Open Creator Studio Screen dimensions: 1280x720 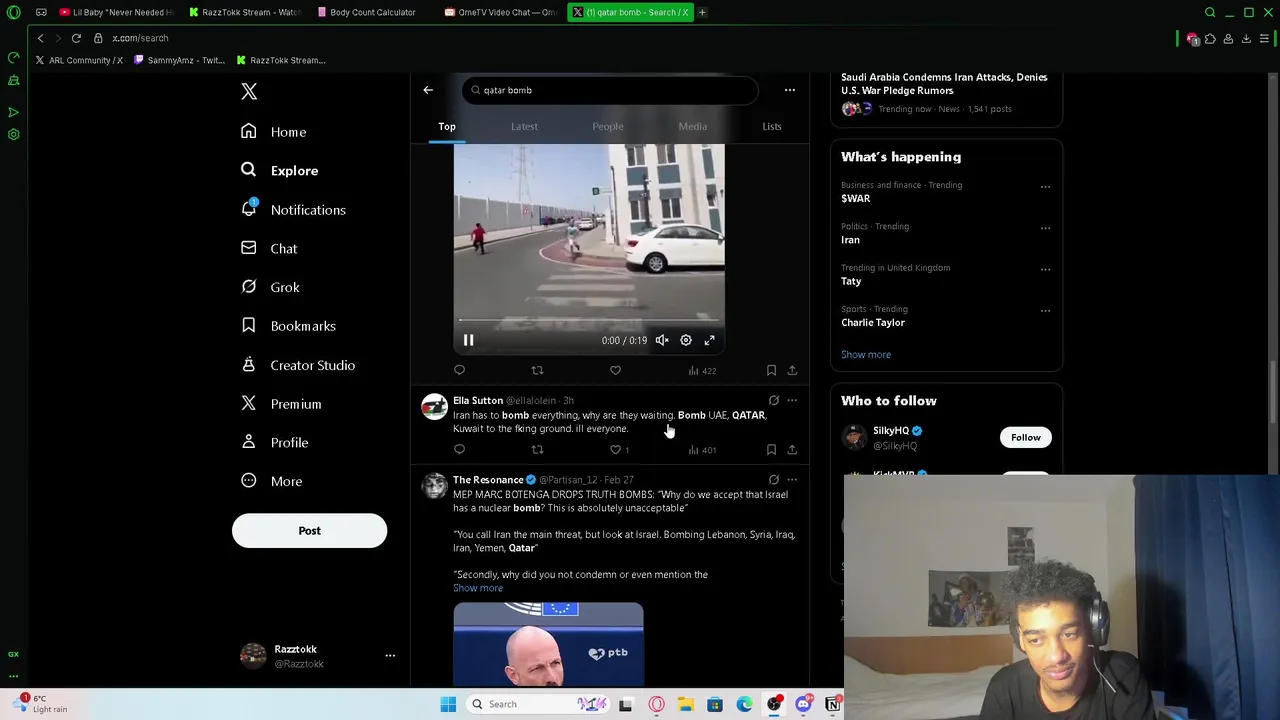coord(298,365)
